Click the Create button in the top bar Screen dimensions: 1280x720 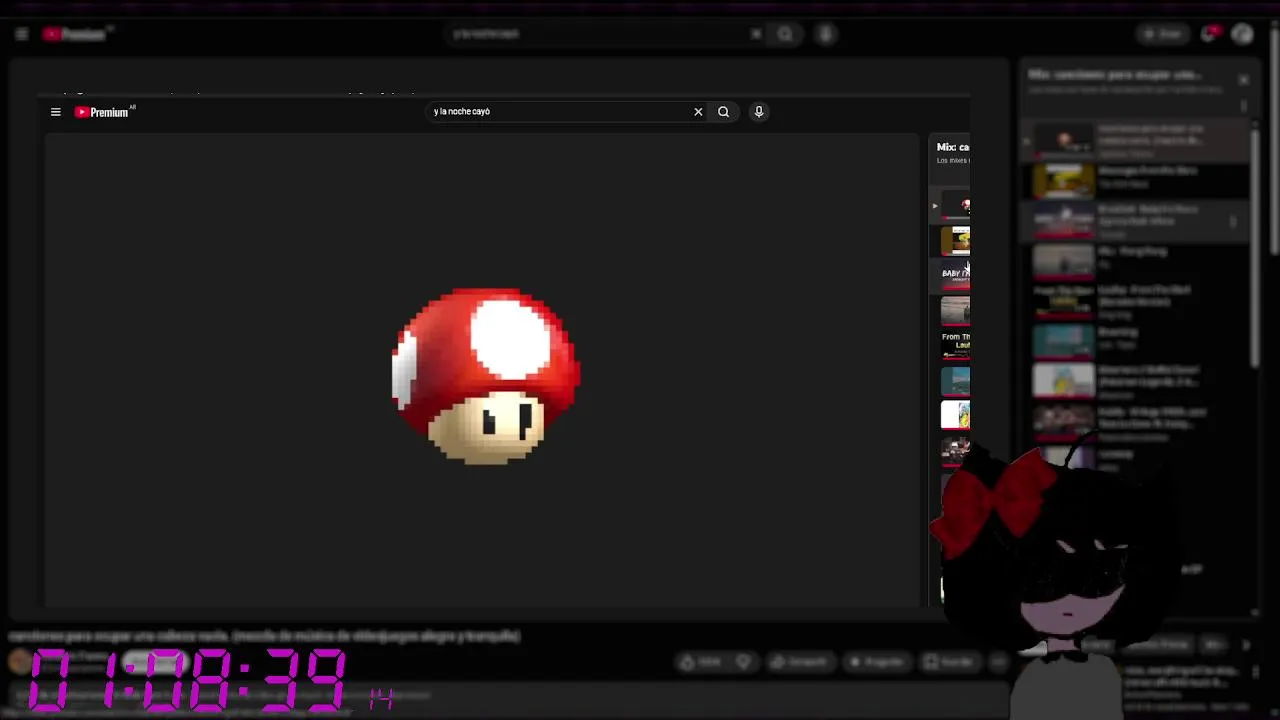click(1162, 34)
